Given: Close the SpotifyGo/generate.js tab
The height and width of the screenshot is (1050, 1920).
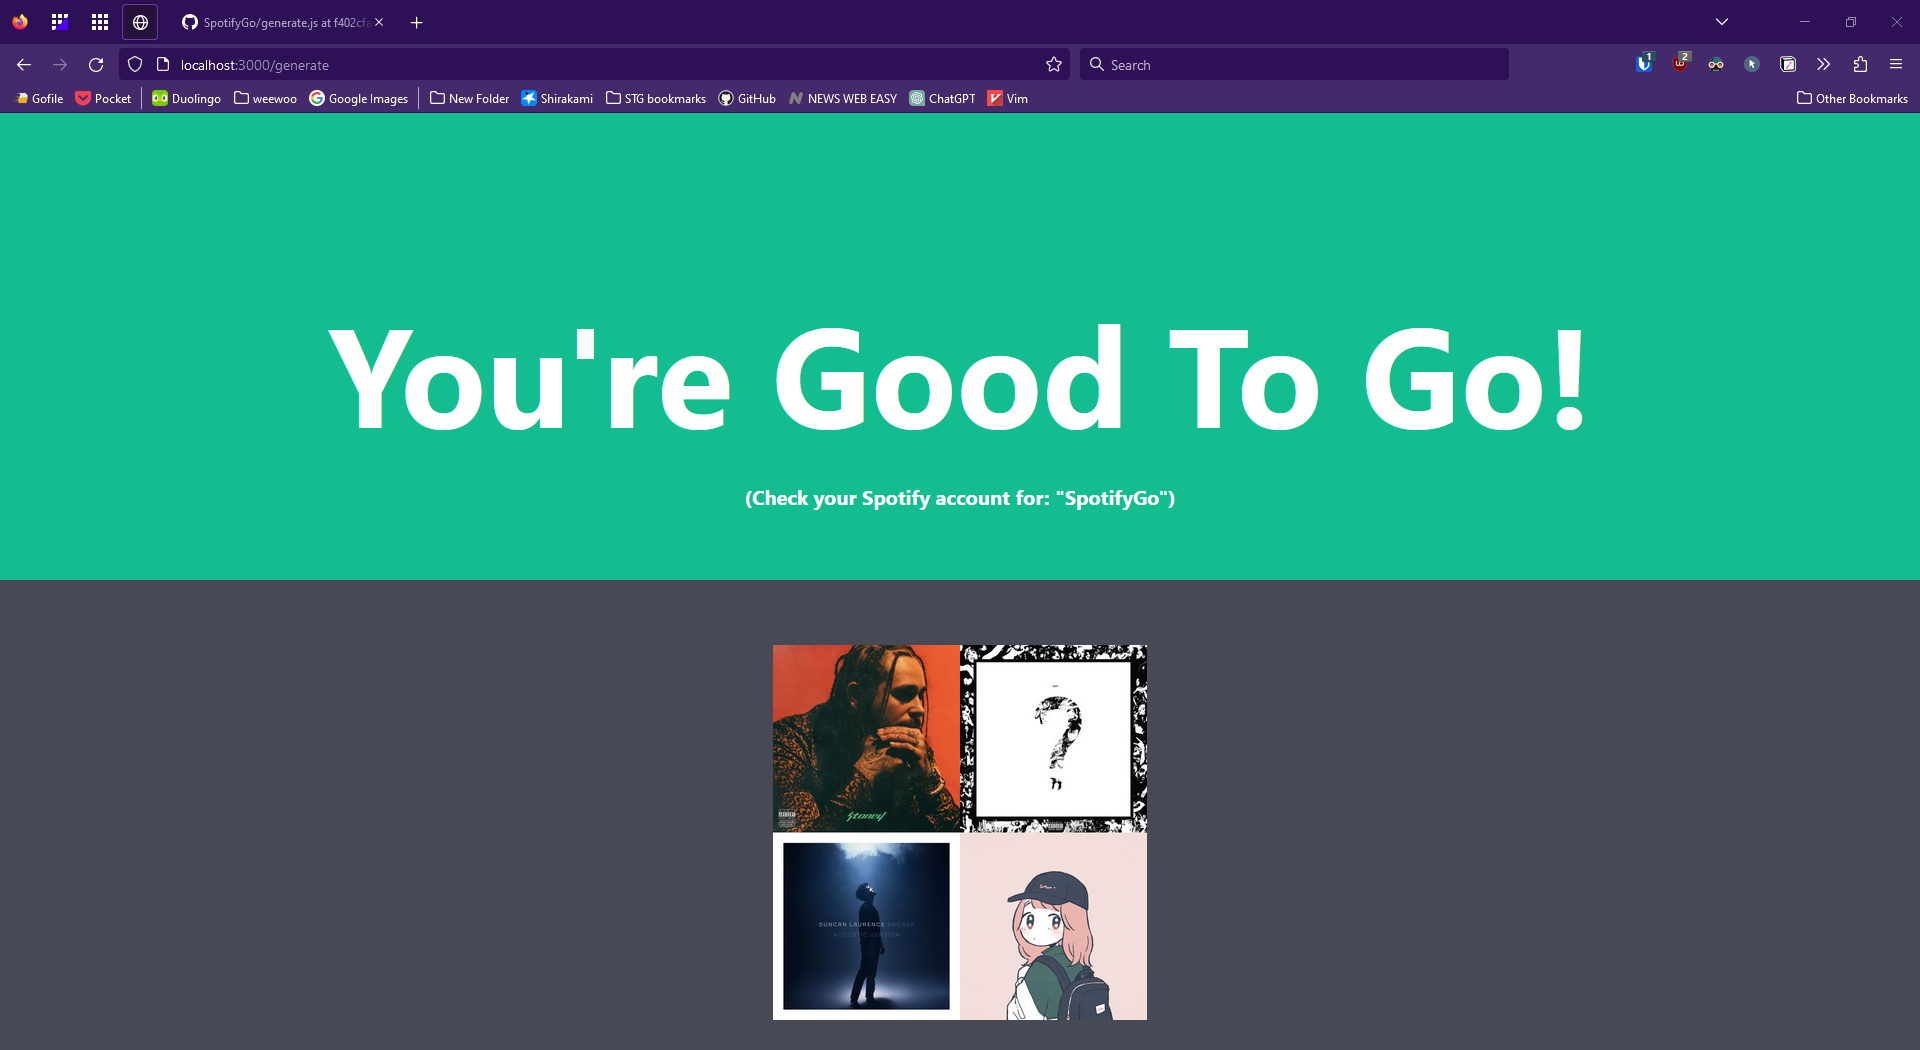Looking at the screenshot, I should click(379, 22).
